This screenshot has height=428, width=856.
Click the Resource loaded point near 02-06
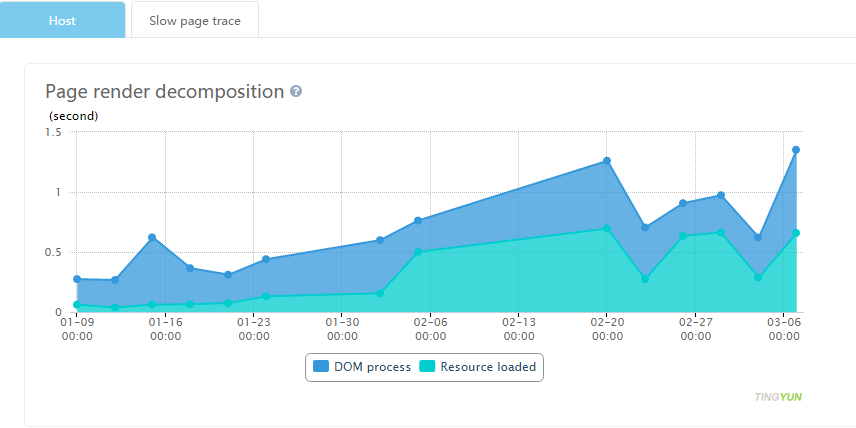(x=418, y=252)
